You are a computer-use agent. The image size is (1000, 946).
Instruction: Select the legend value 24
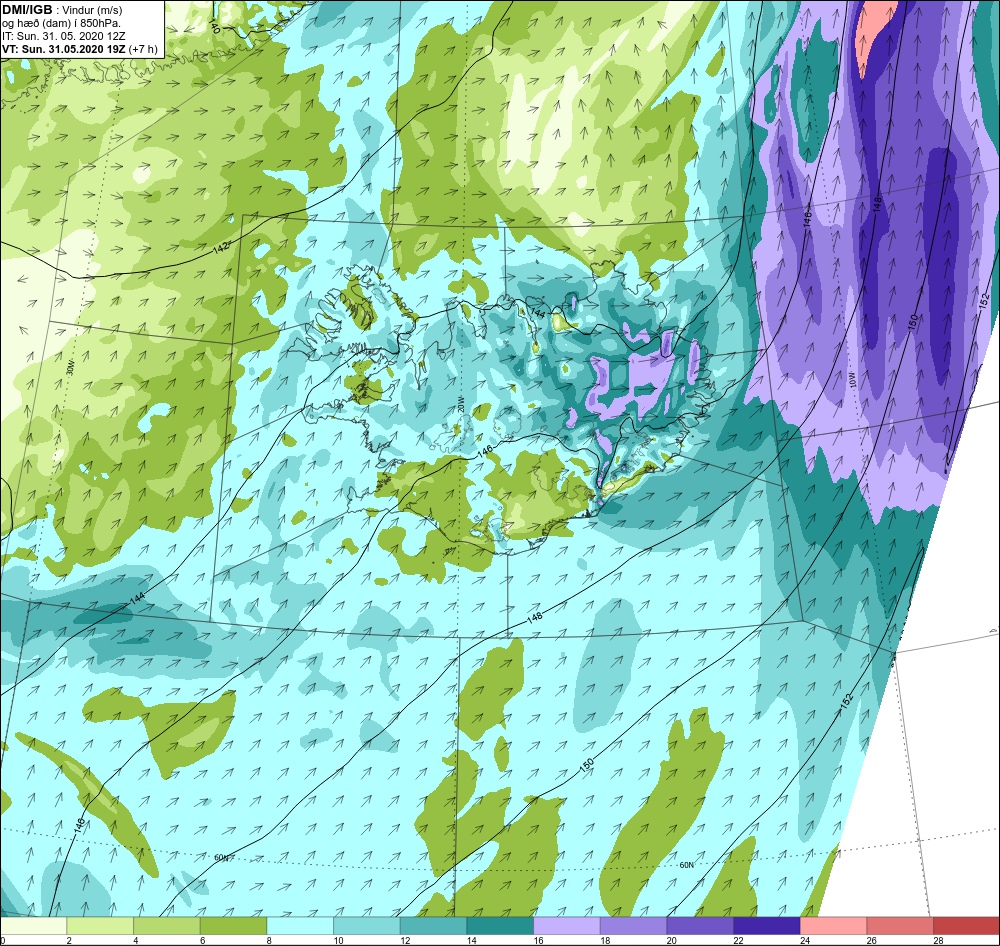(x=805, y=940)
